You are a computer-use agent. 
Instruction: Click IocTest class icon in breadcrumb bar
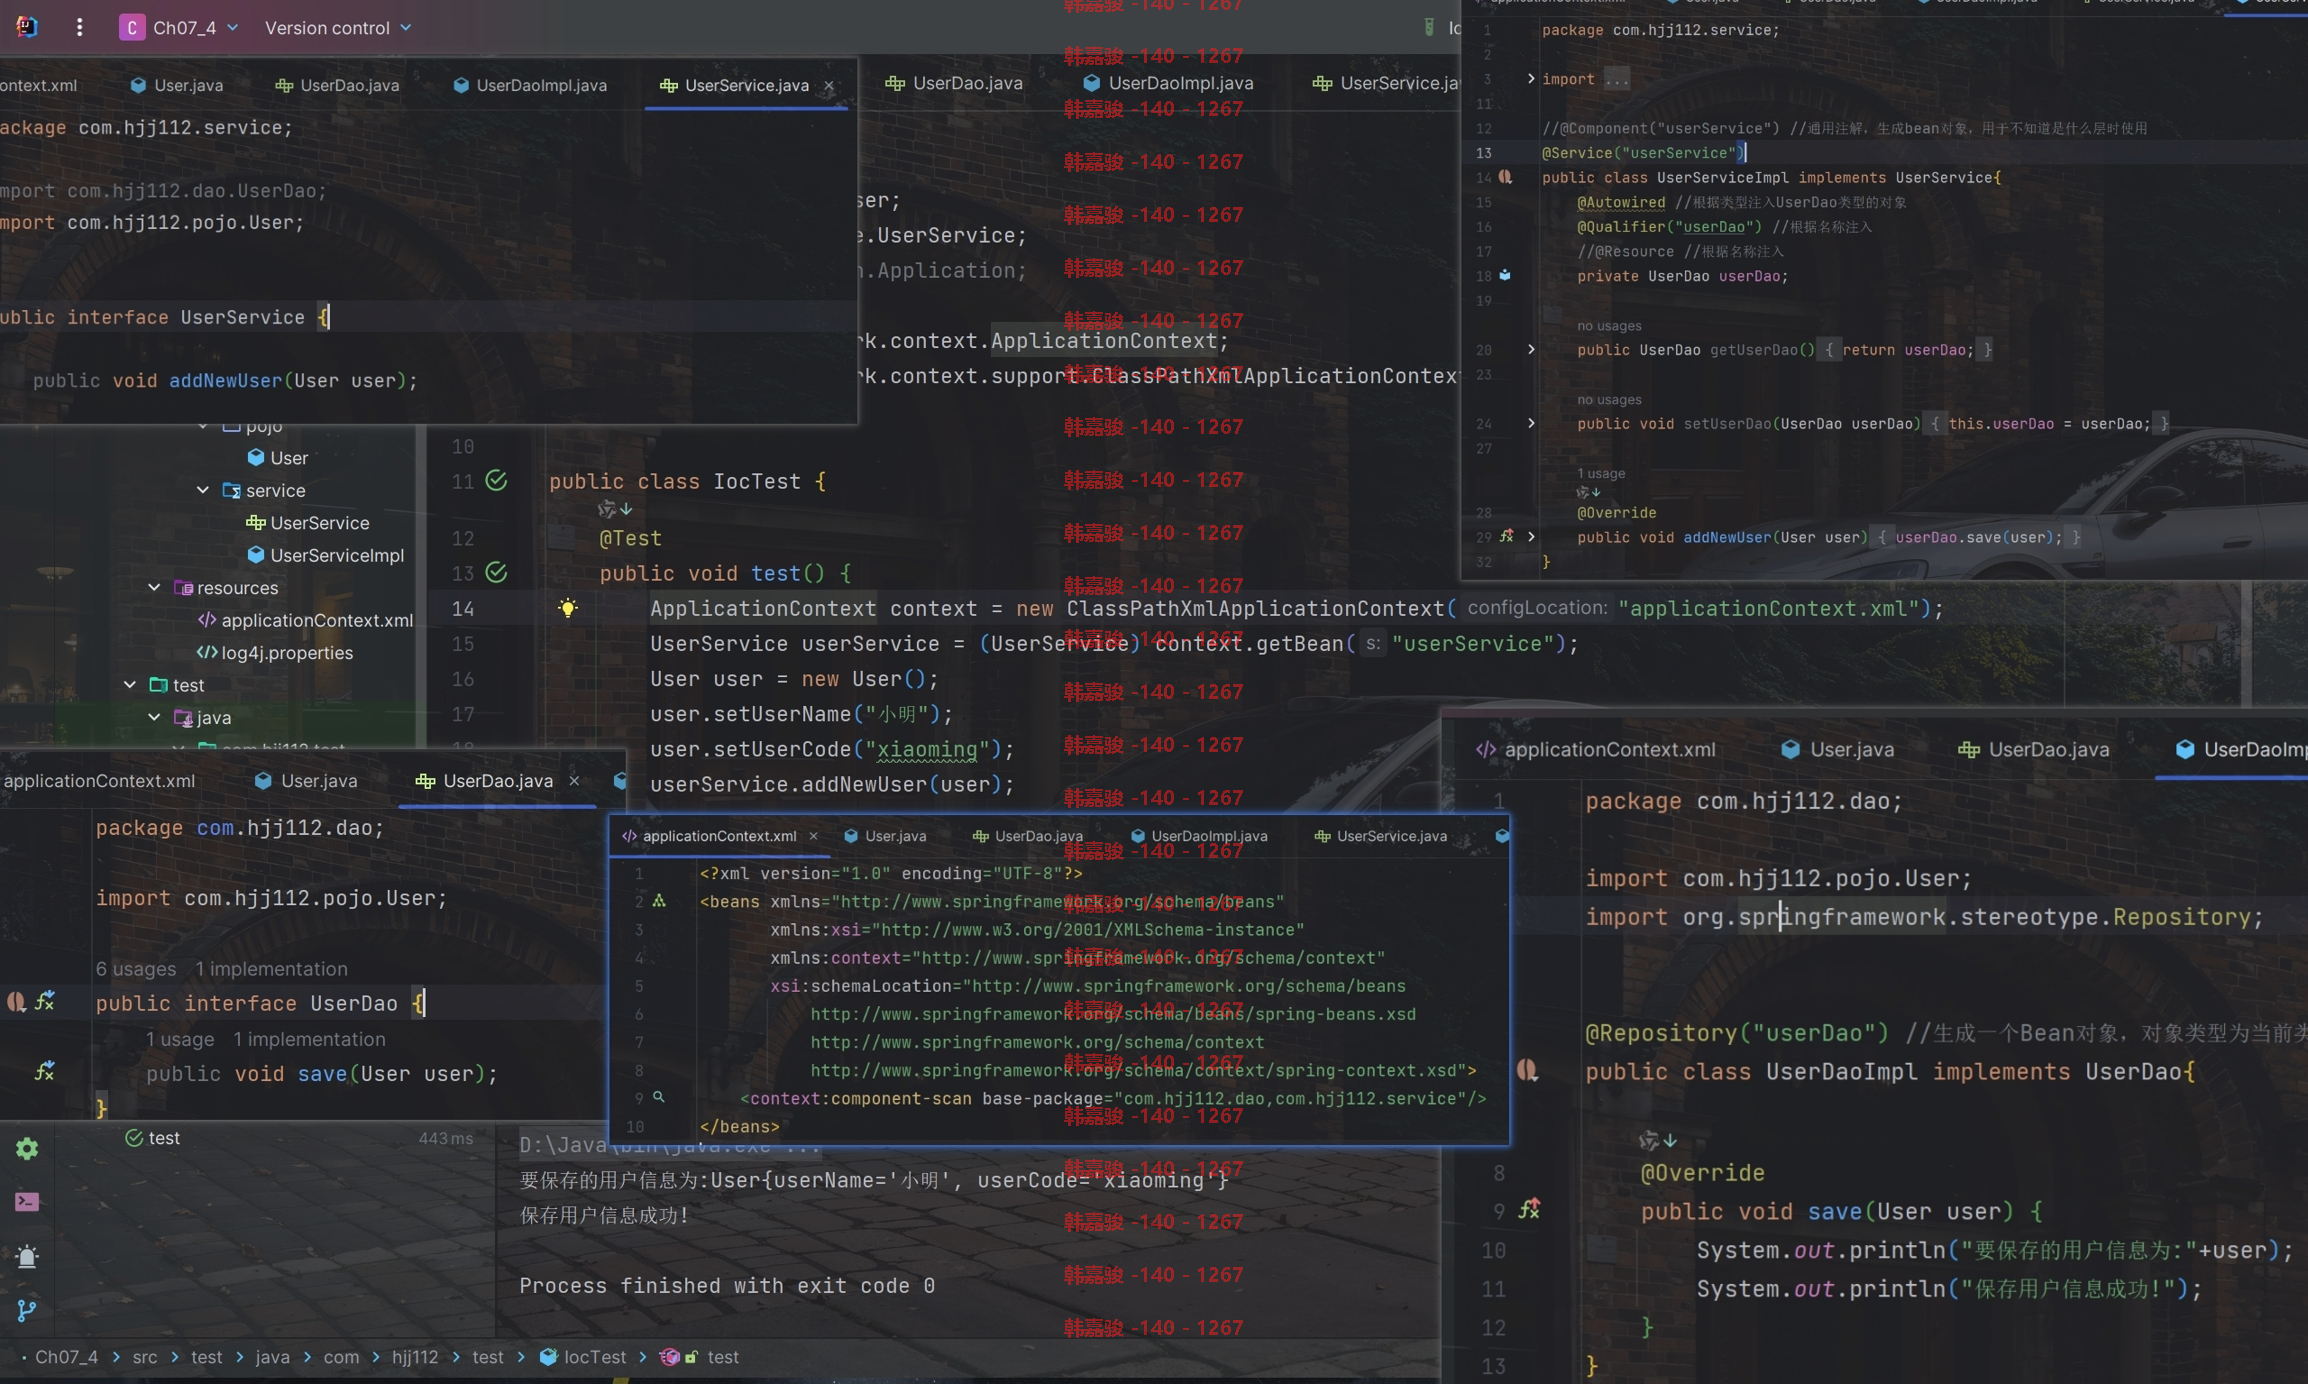point(548,1357)
